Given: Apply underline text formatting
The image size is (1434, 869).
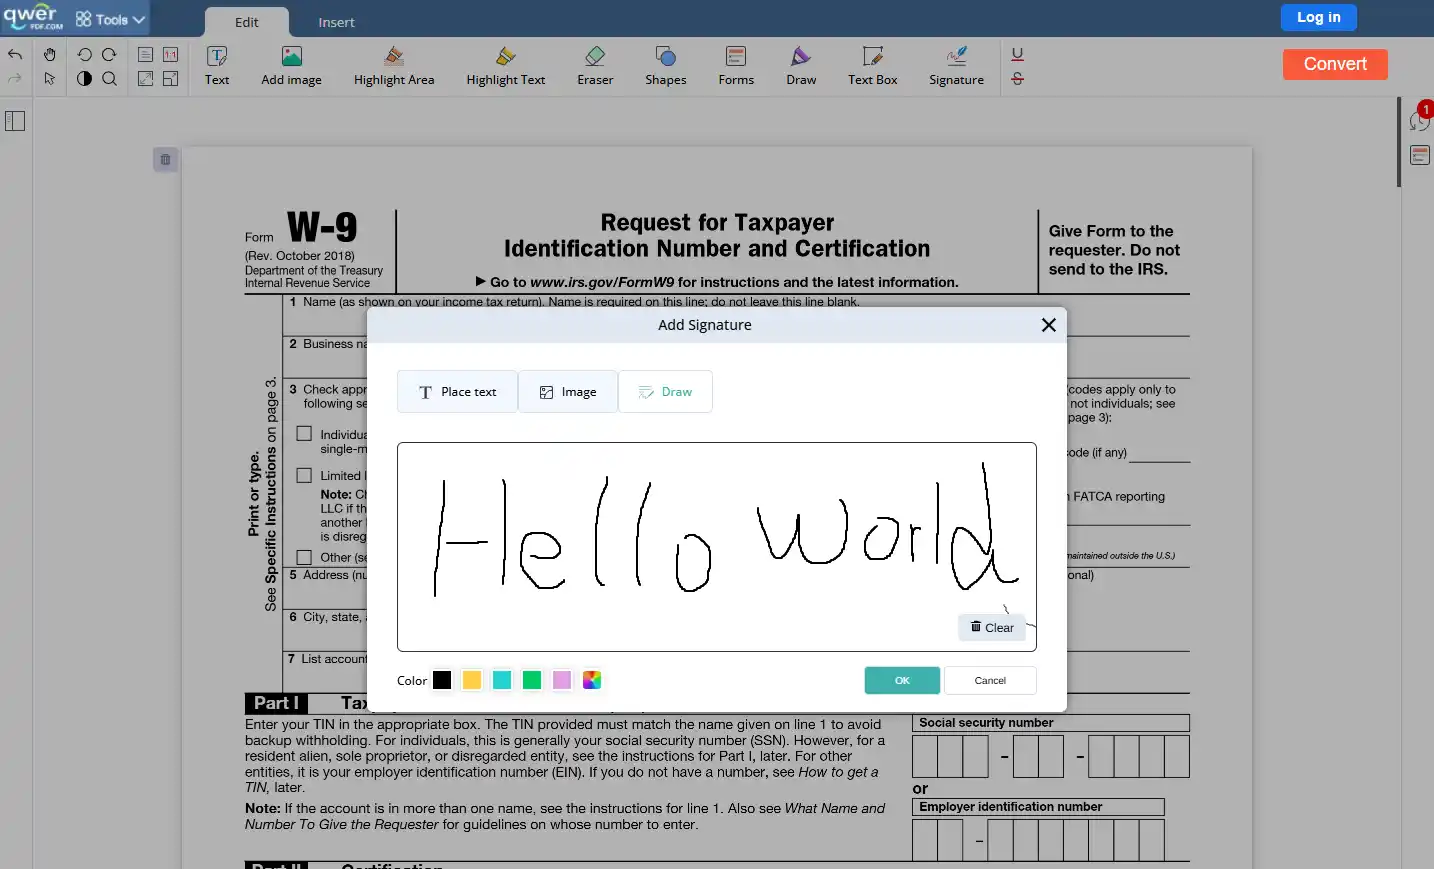Looking at the screenshot, I should [x=1018, y=54].
